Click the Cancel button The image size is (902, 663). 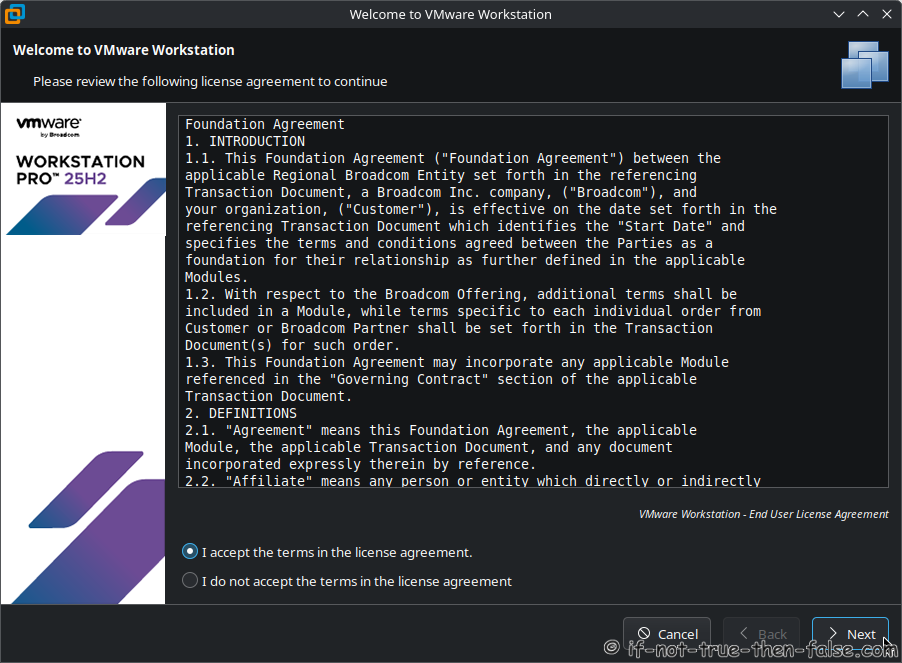[667, 634]
